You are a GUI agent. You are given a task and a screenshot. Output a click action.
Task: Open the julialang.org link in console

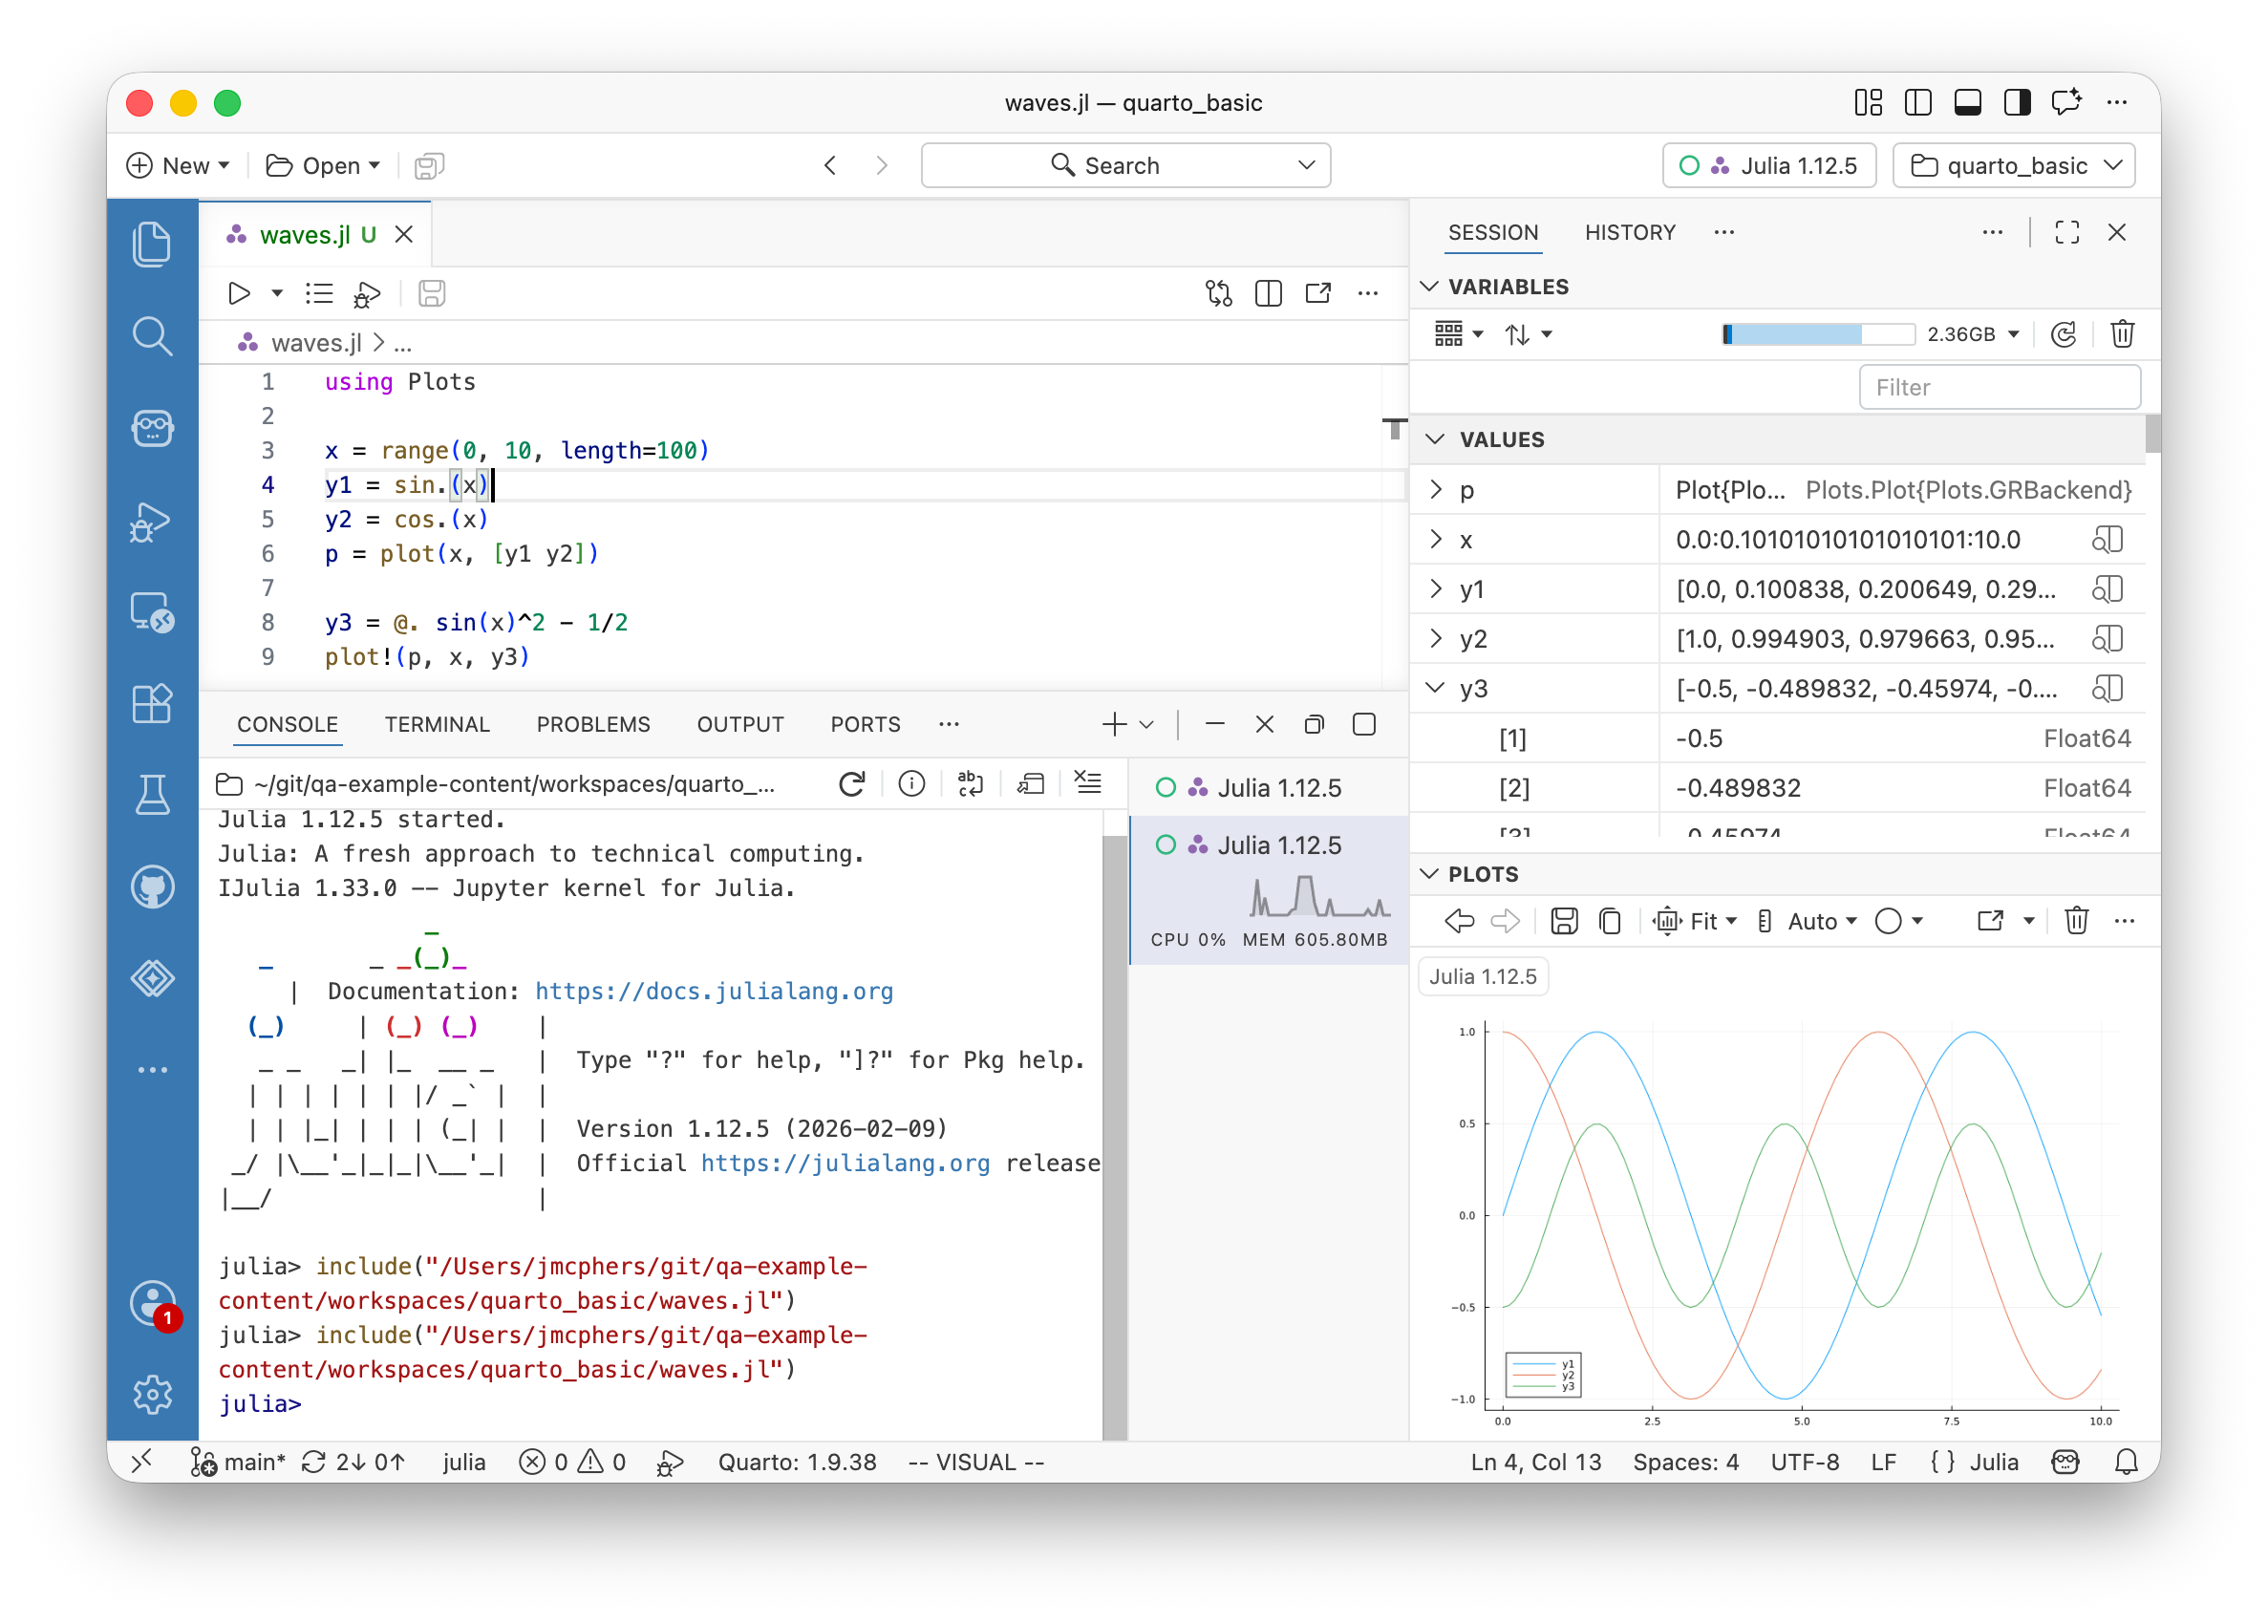(x=845, y=1164)
